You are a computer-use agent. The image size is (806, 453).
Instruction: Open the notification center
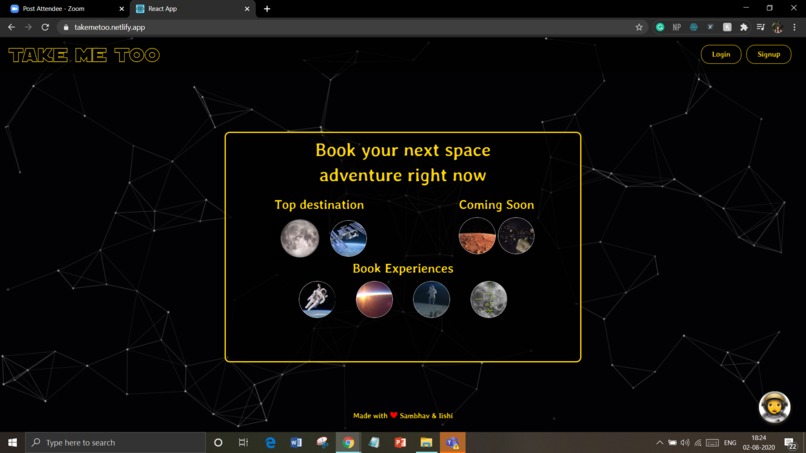click(x=791, y=442)
